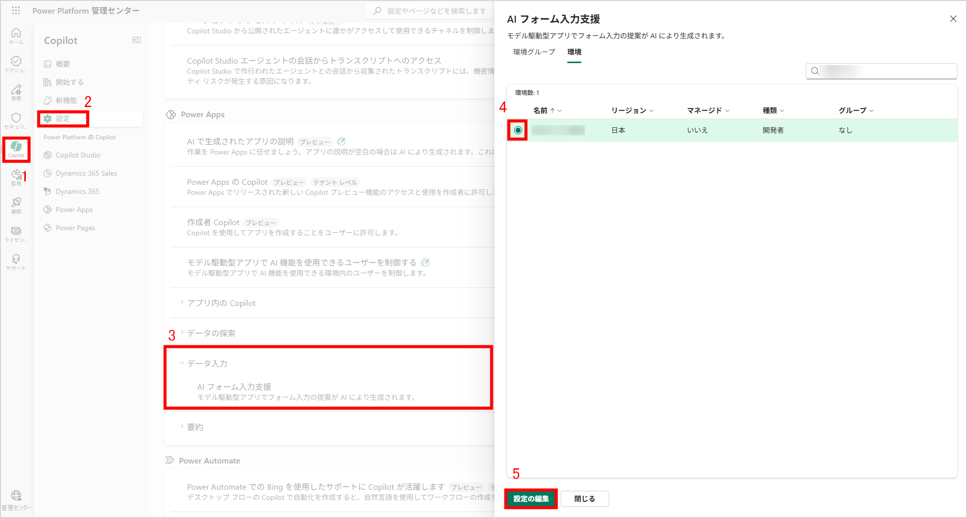Select the Copilot icon in the left rail

17,149
